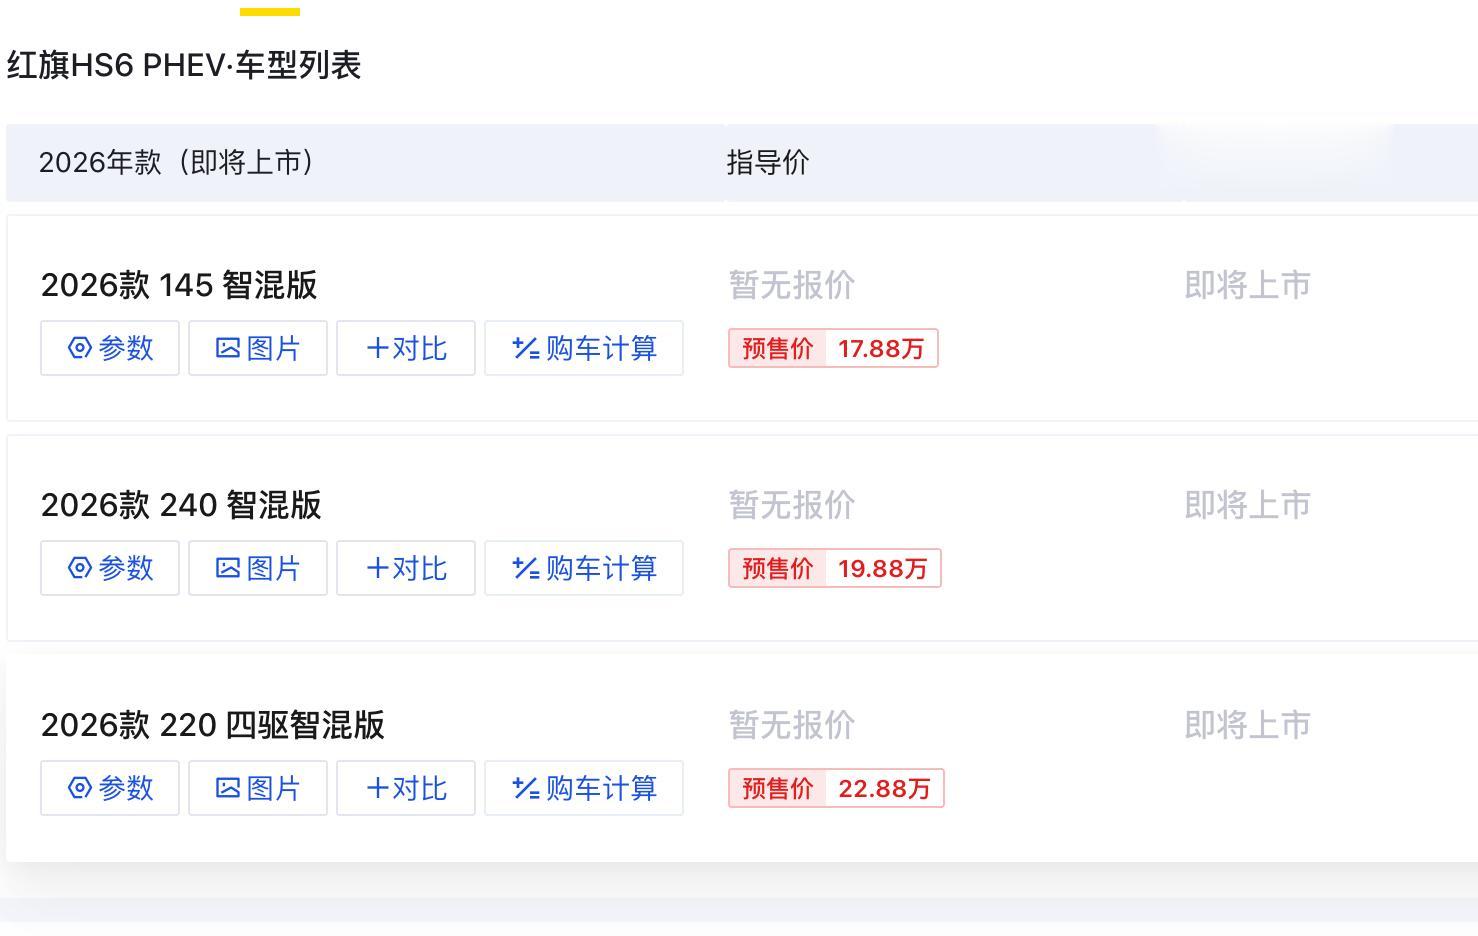Click the 2026款 220 四驱智混版 model title
This screenshot has height=936, width=1478.
(x=212, y=725)
